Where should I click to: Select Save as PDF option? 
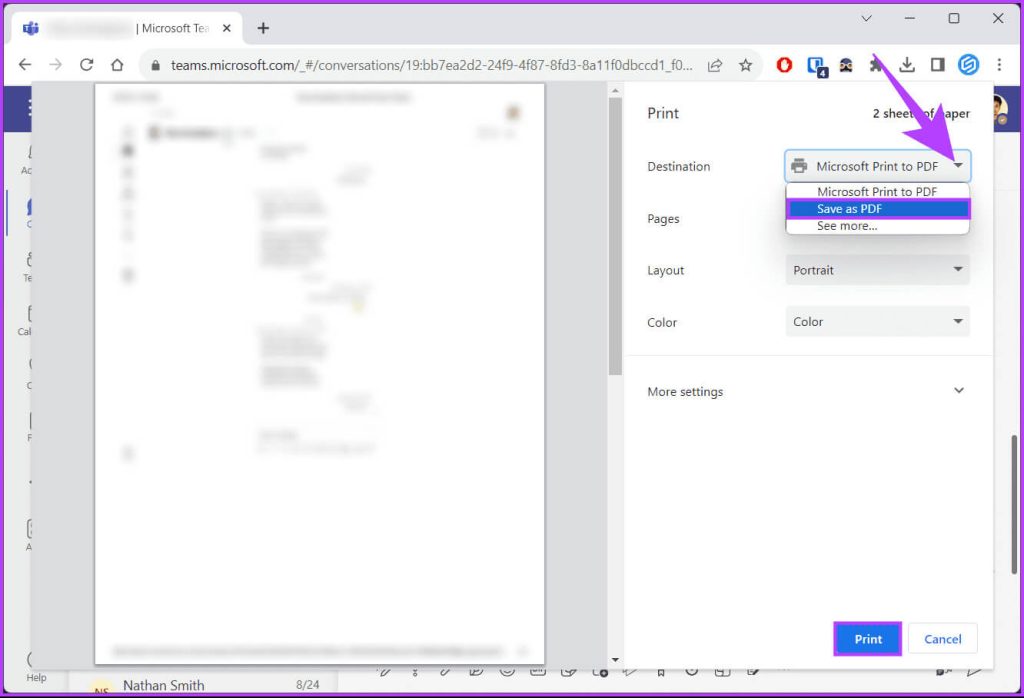877,209
